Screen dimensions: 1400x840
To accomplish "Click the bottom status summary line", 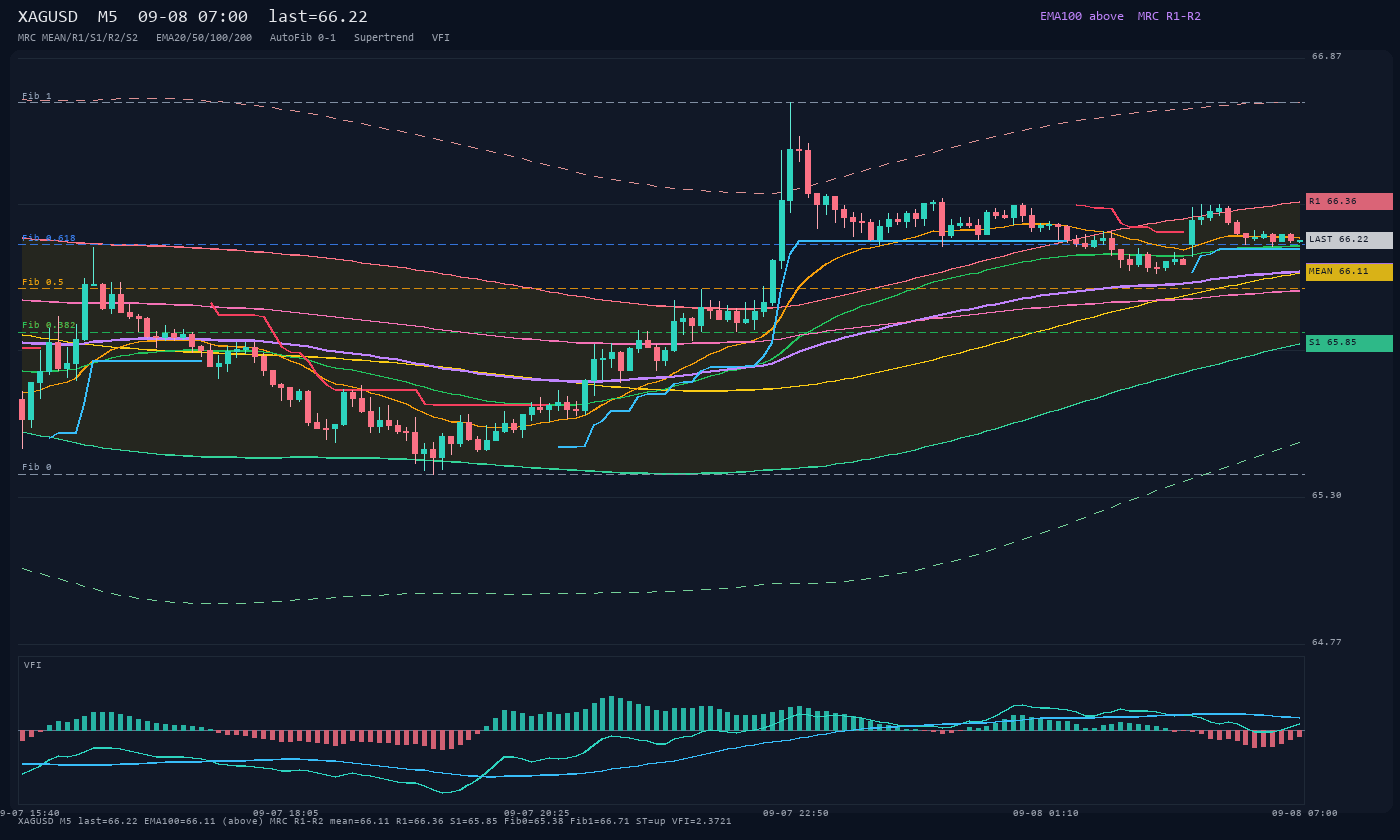I will [375, 822].
